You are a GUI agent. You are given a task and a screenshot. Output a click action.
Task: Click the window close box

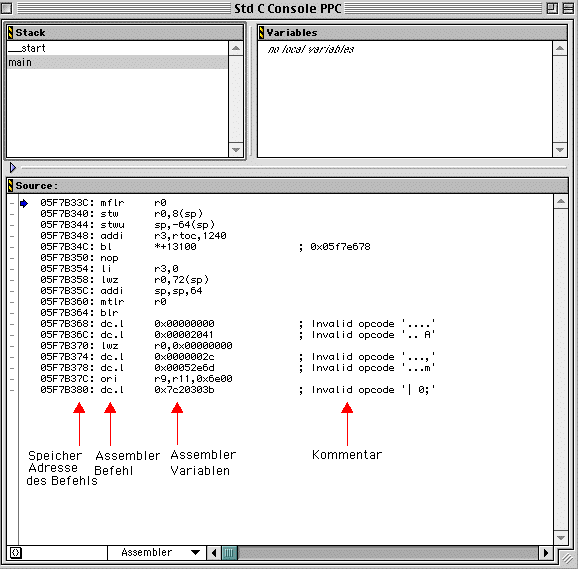pos(6,8)
